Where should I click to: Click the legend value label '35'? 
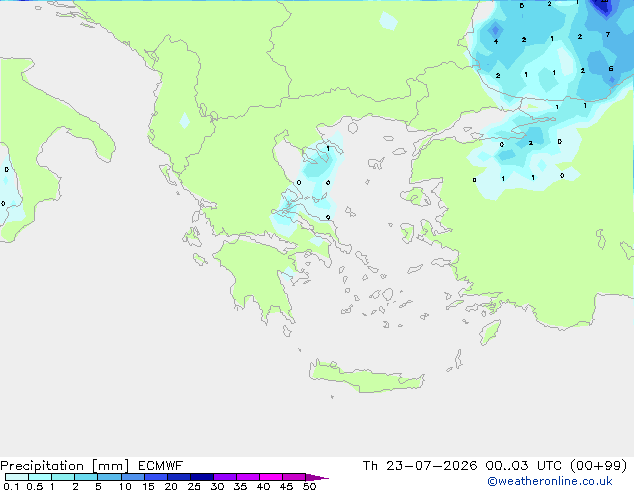click(240, 486)
